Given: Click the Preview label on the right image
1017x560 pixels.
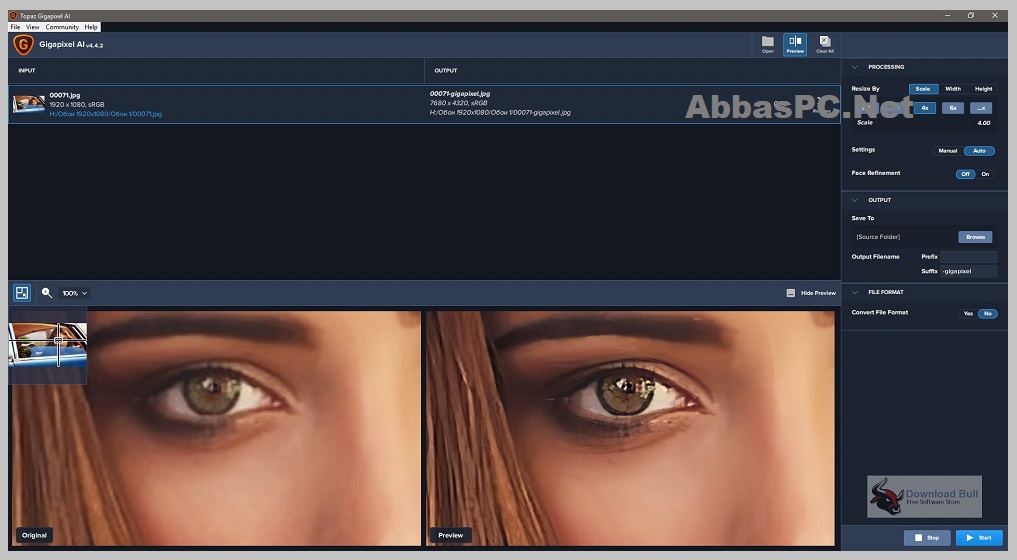Looking at the screenshot, I should point(451,535).
